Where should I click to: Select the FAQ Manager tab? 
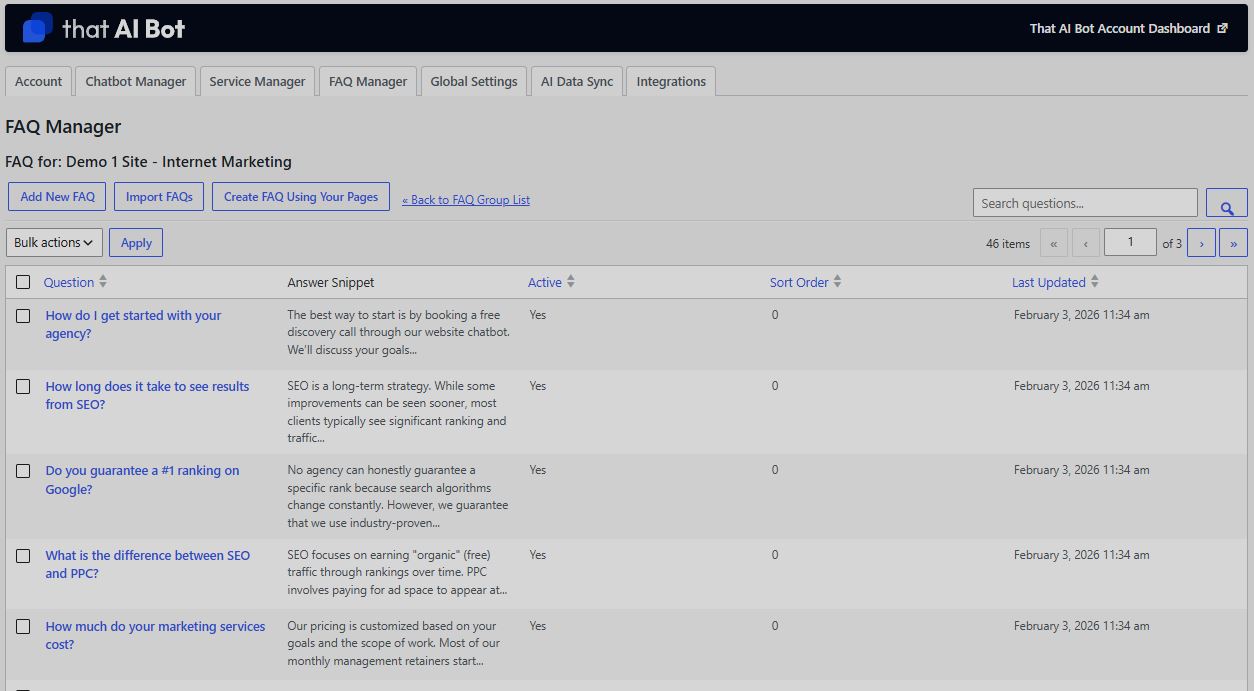pos(368,81)
